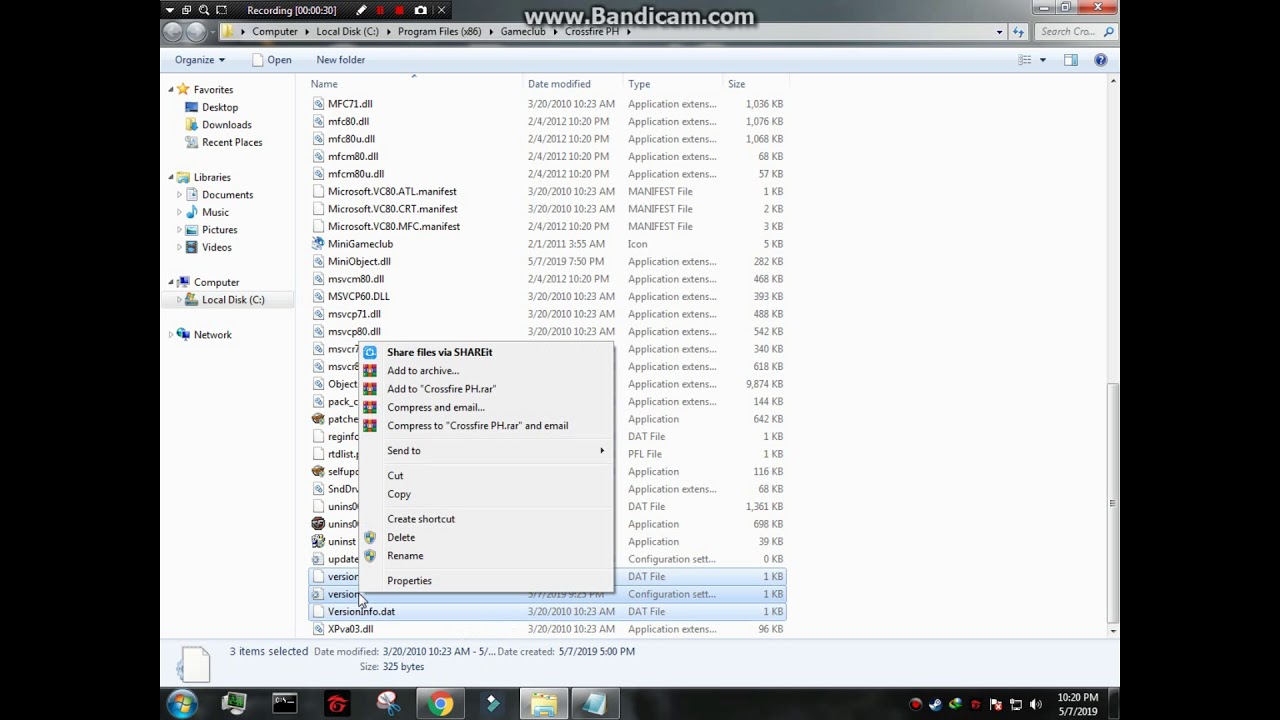This screenshot has width=1280, height=720.
Task: Collapse the Computer tree node
Action: pyautogui.click(x=171, y=282)
